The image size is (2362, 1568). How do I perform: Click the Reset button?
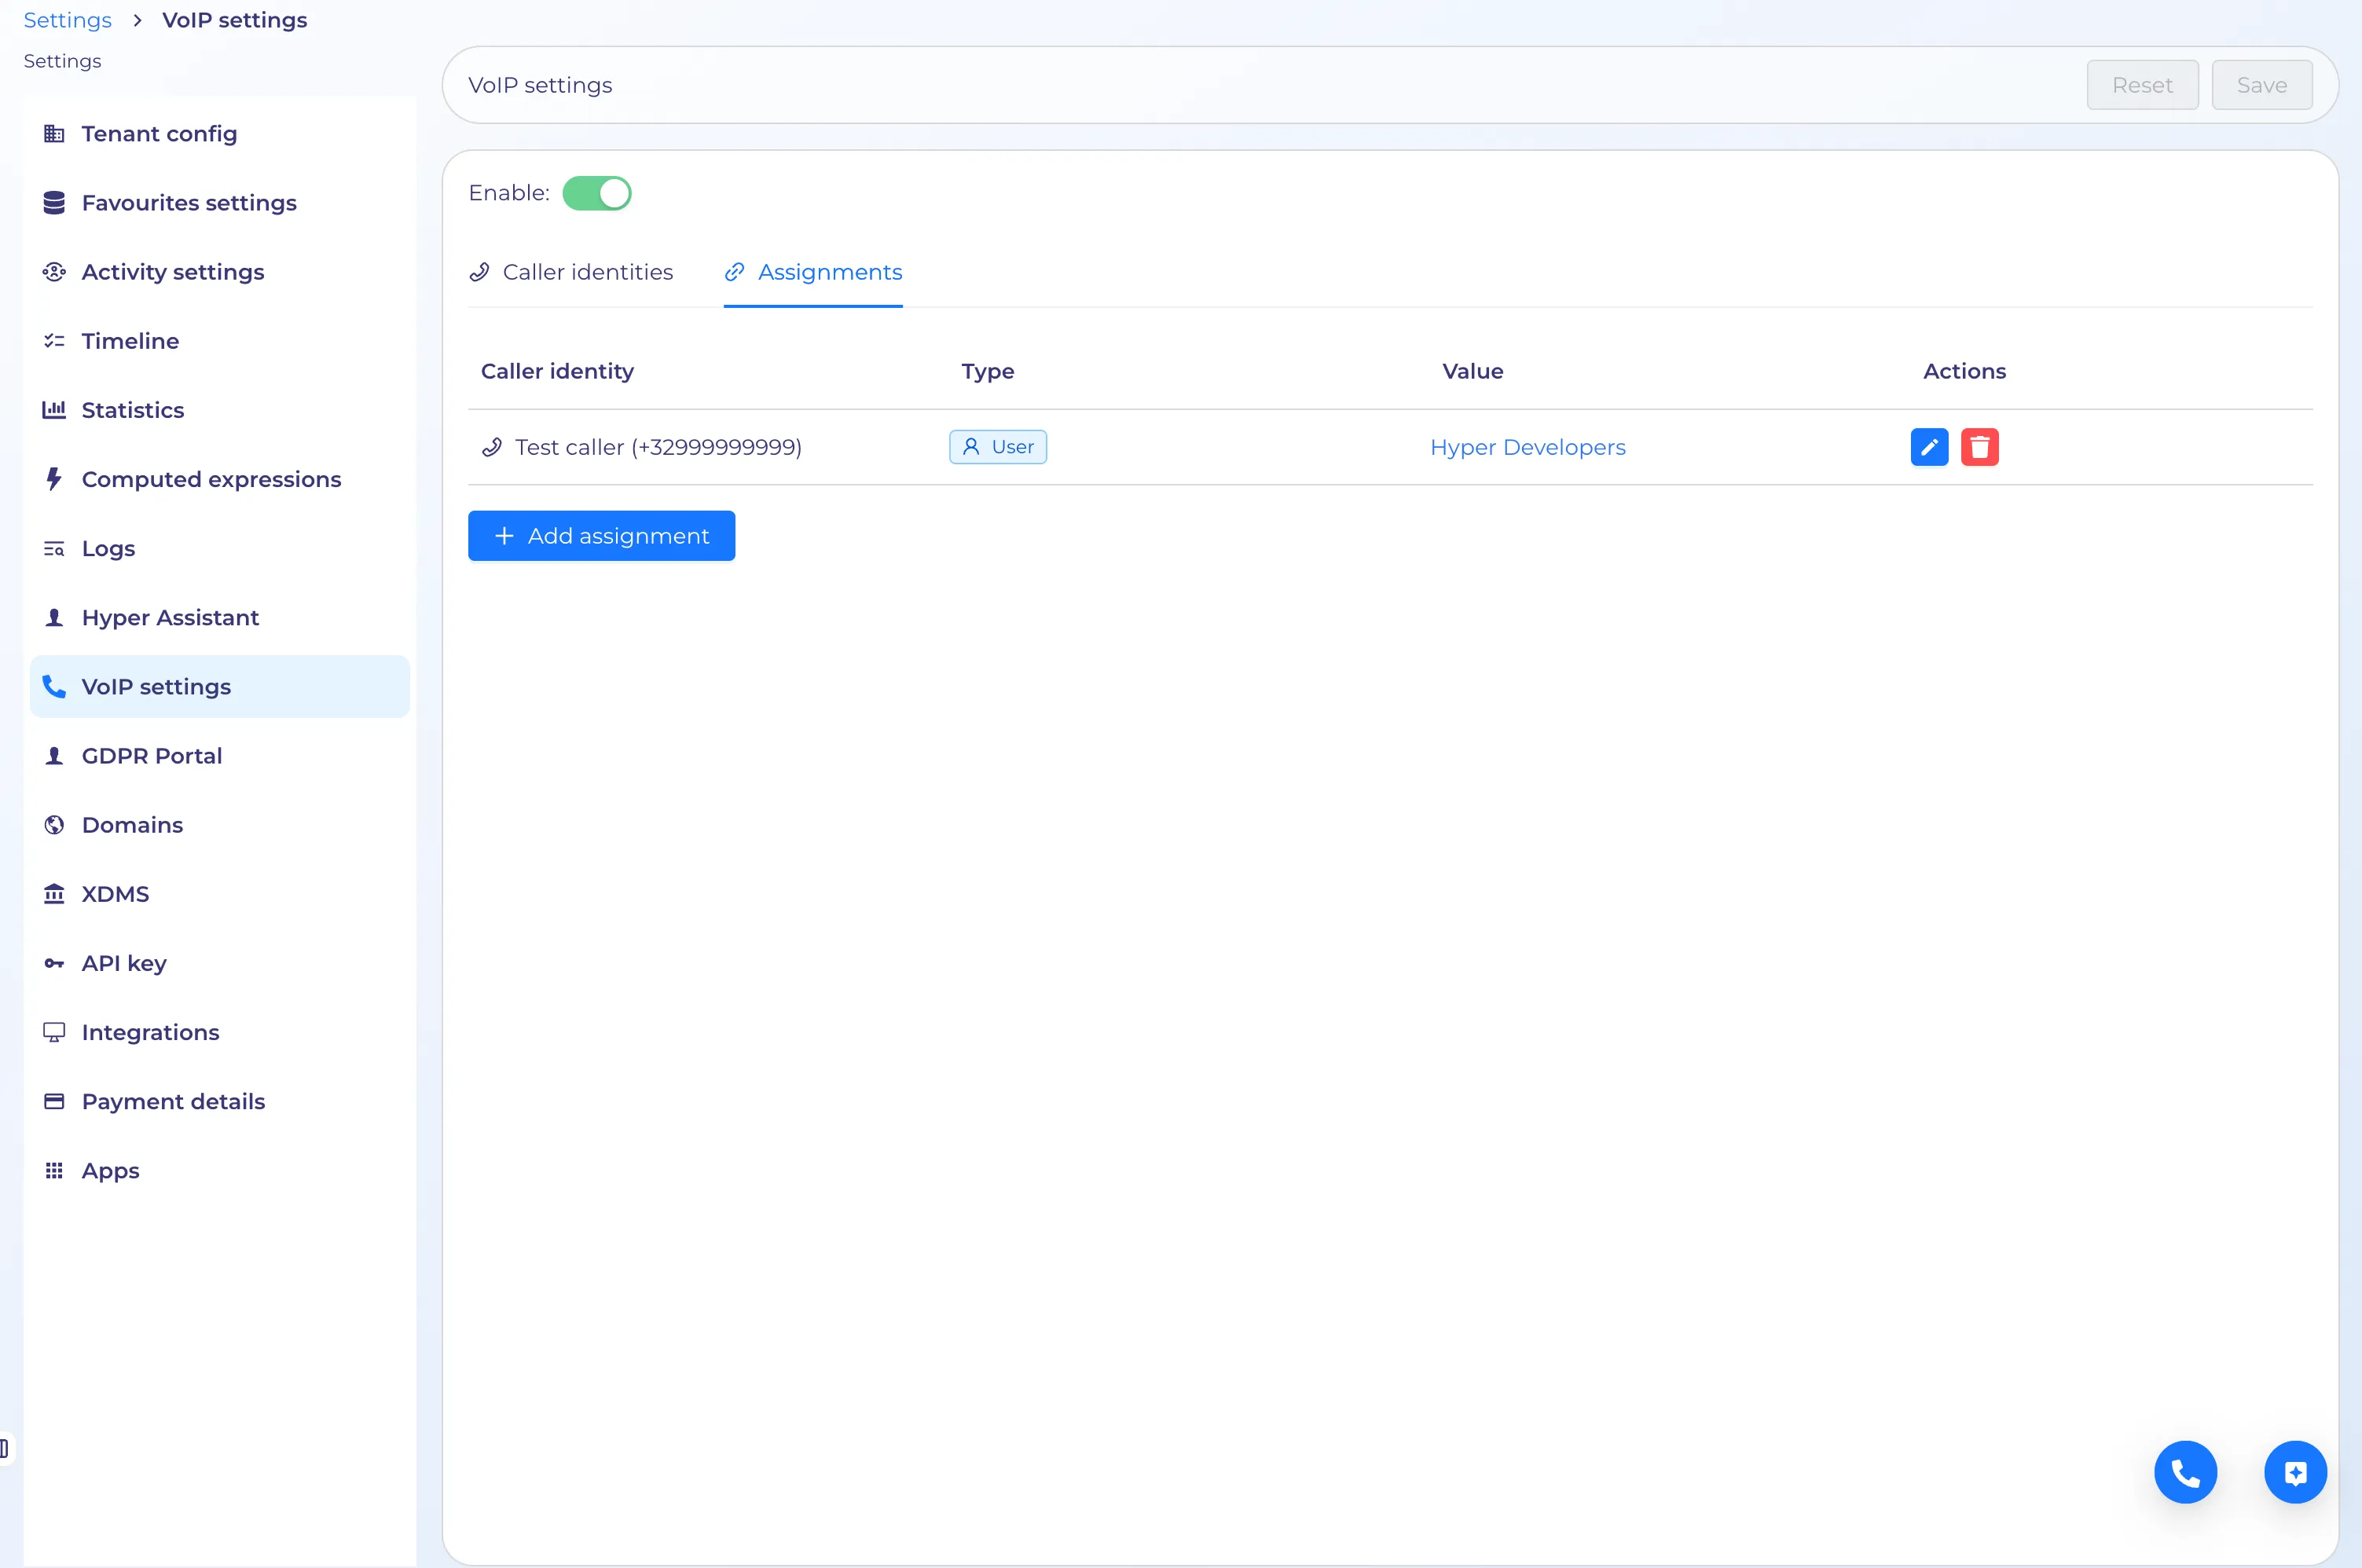click(2142, 85)
